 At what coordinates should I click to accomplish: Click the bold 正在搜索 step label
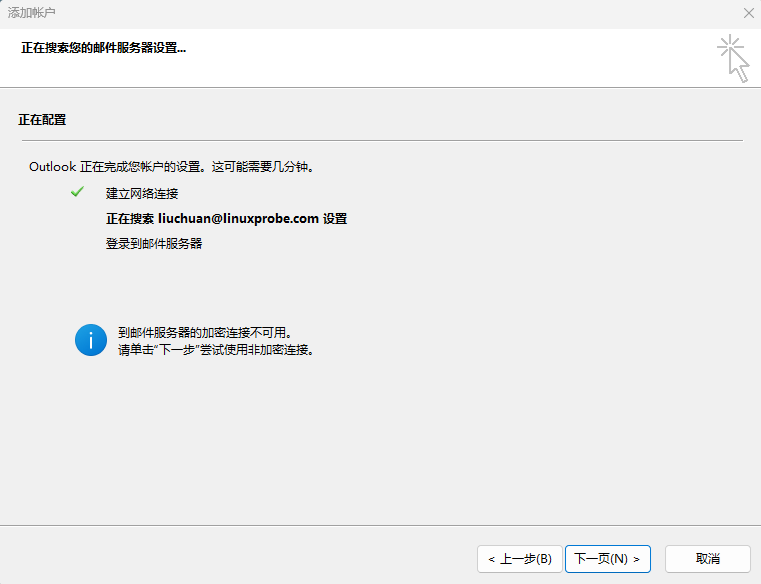coord(130,218)
